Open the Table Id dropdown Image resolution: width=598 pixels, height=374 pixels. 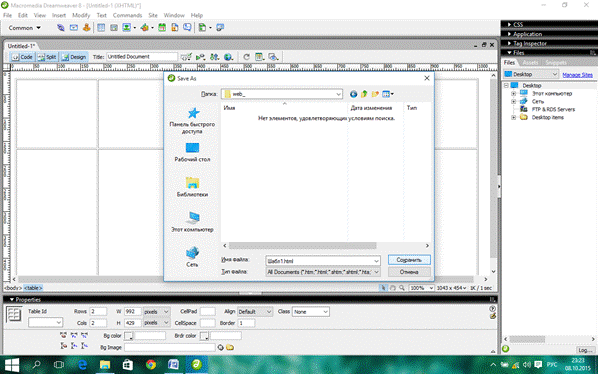pos(45,323)
